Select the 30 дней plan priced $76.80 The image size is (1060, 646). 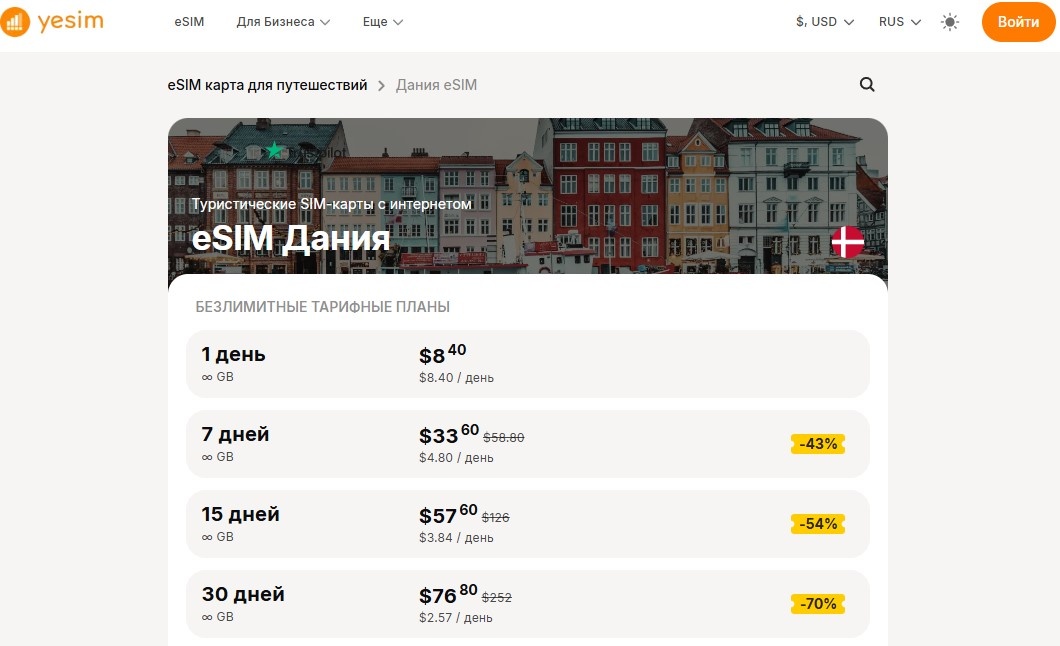click(527, 603)
